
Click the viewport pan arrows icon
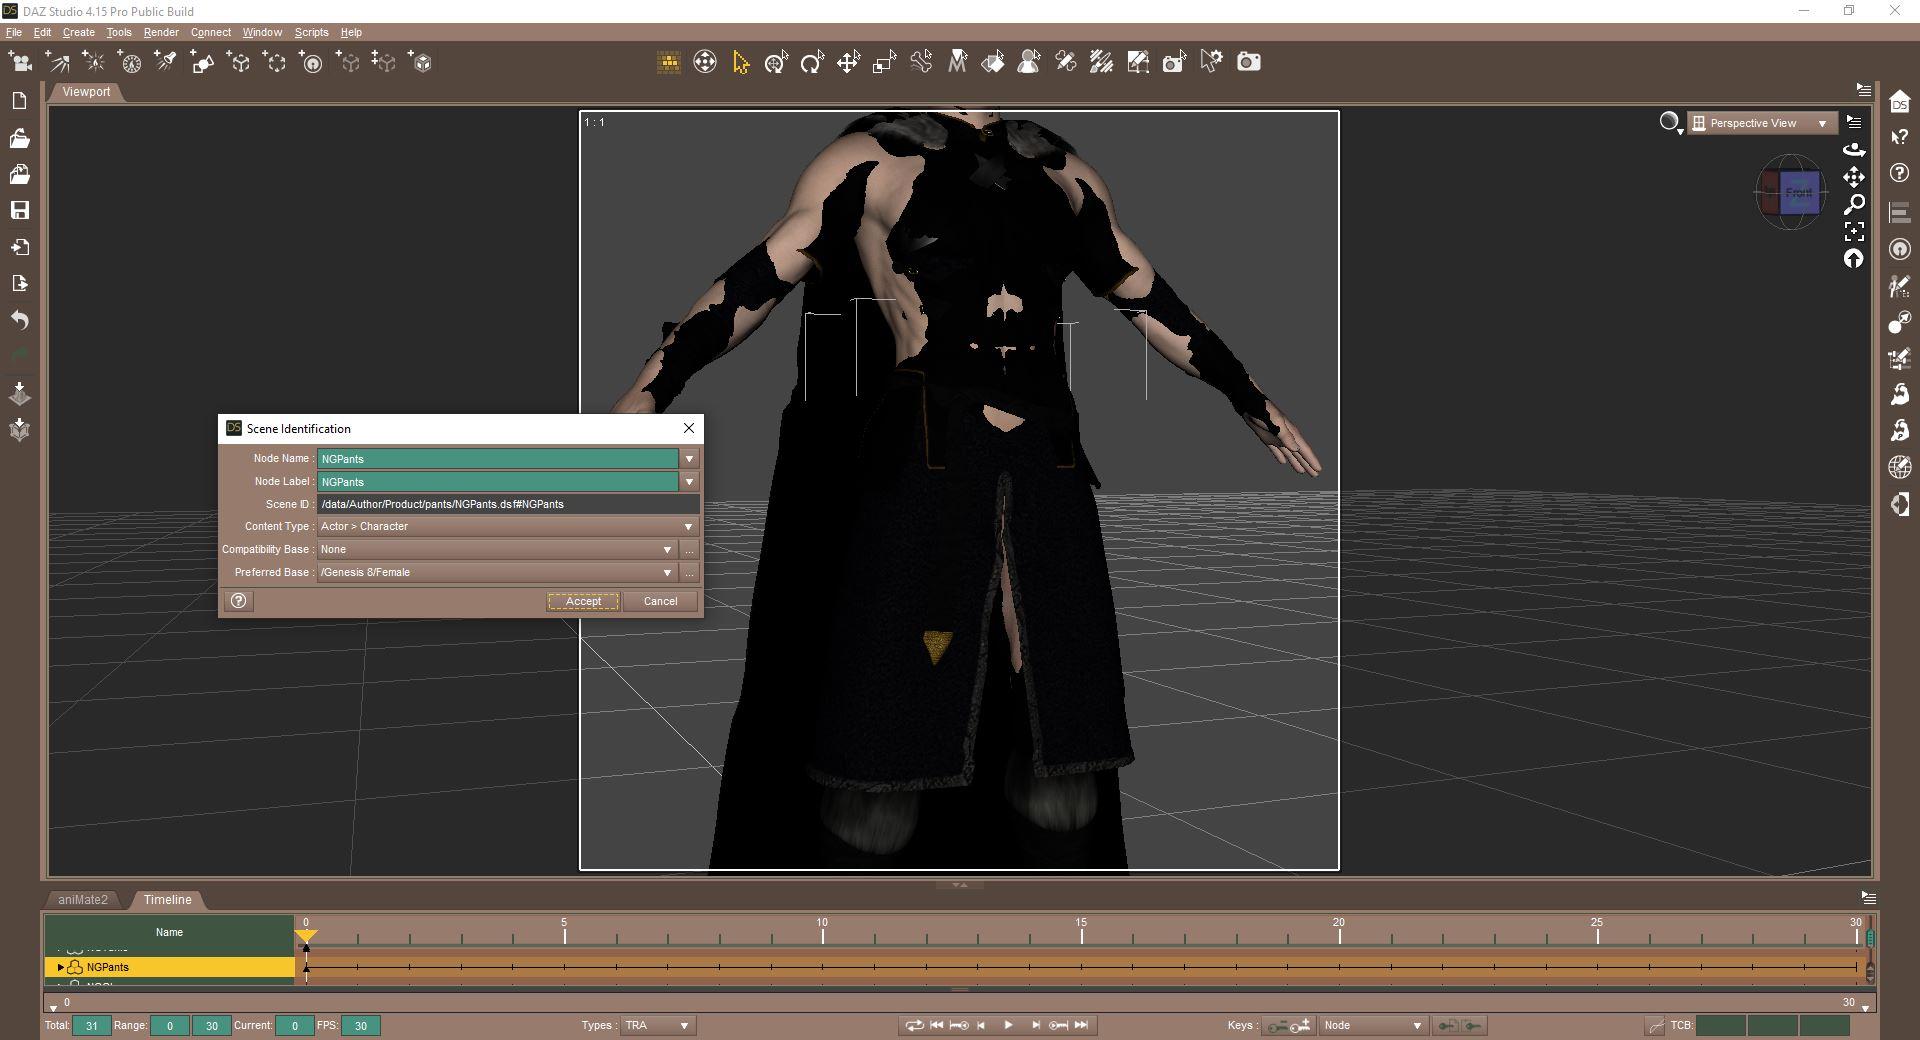click(x=1854, y=177)
